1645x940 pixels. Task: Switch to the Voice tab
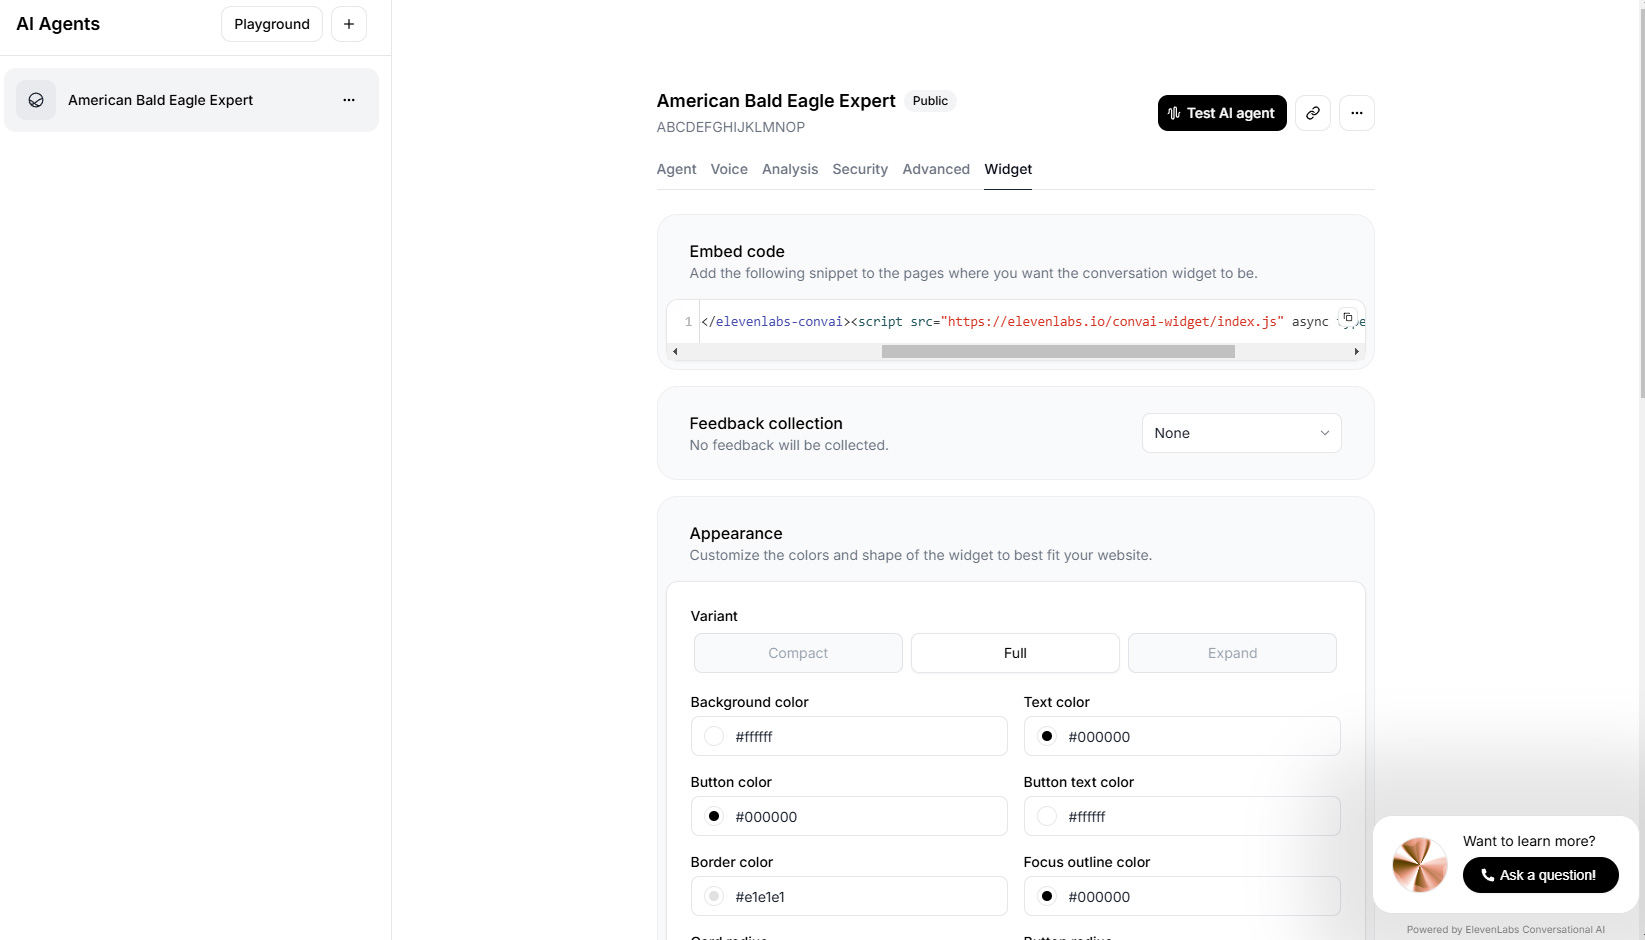click(x=729, y=169)
